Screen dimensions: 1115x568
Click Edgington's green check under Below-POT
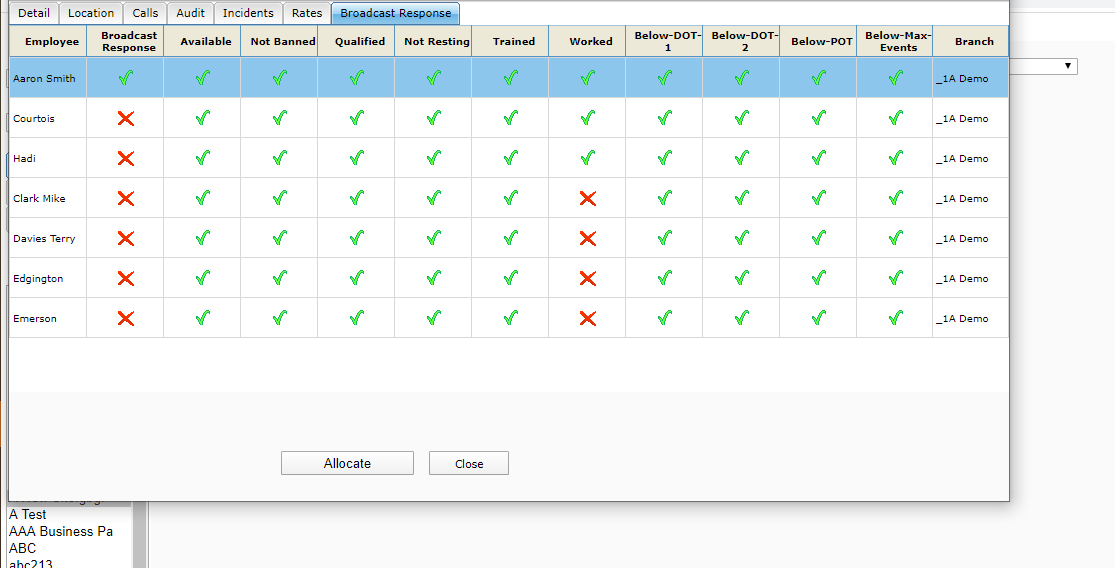click(818, 279)
